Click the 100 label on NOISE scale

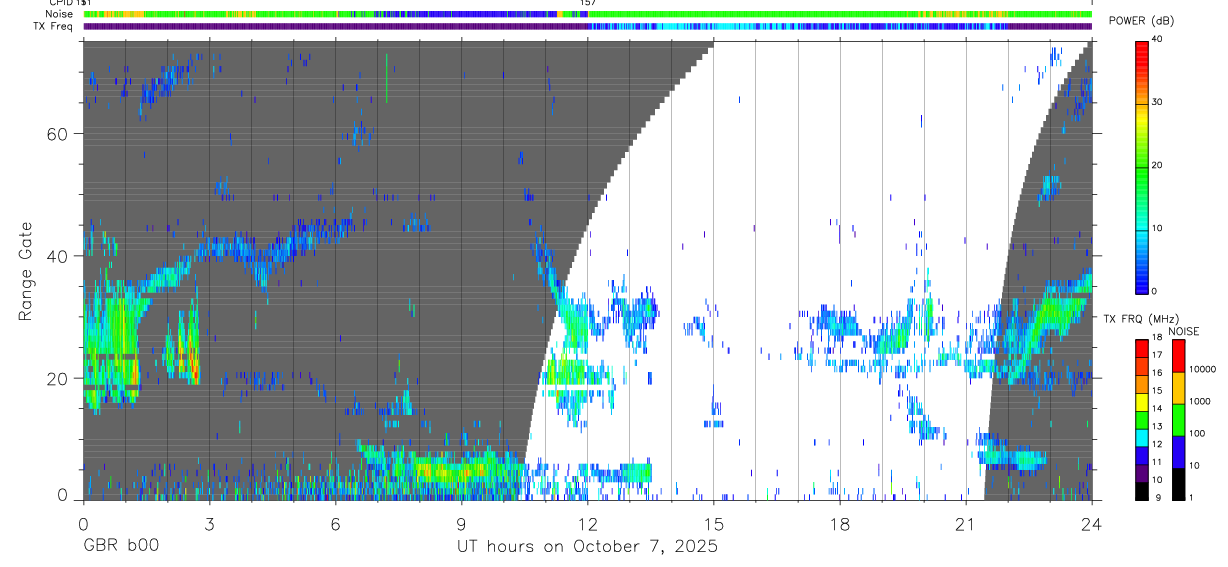pos(1198,433)
